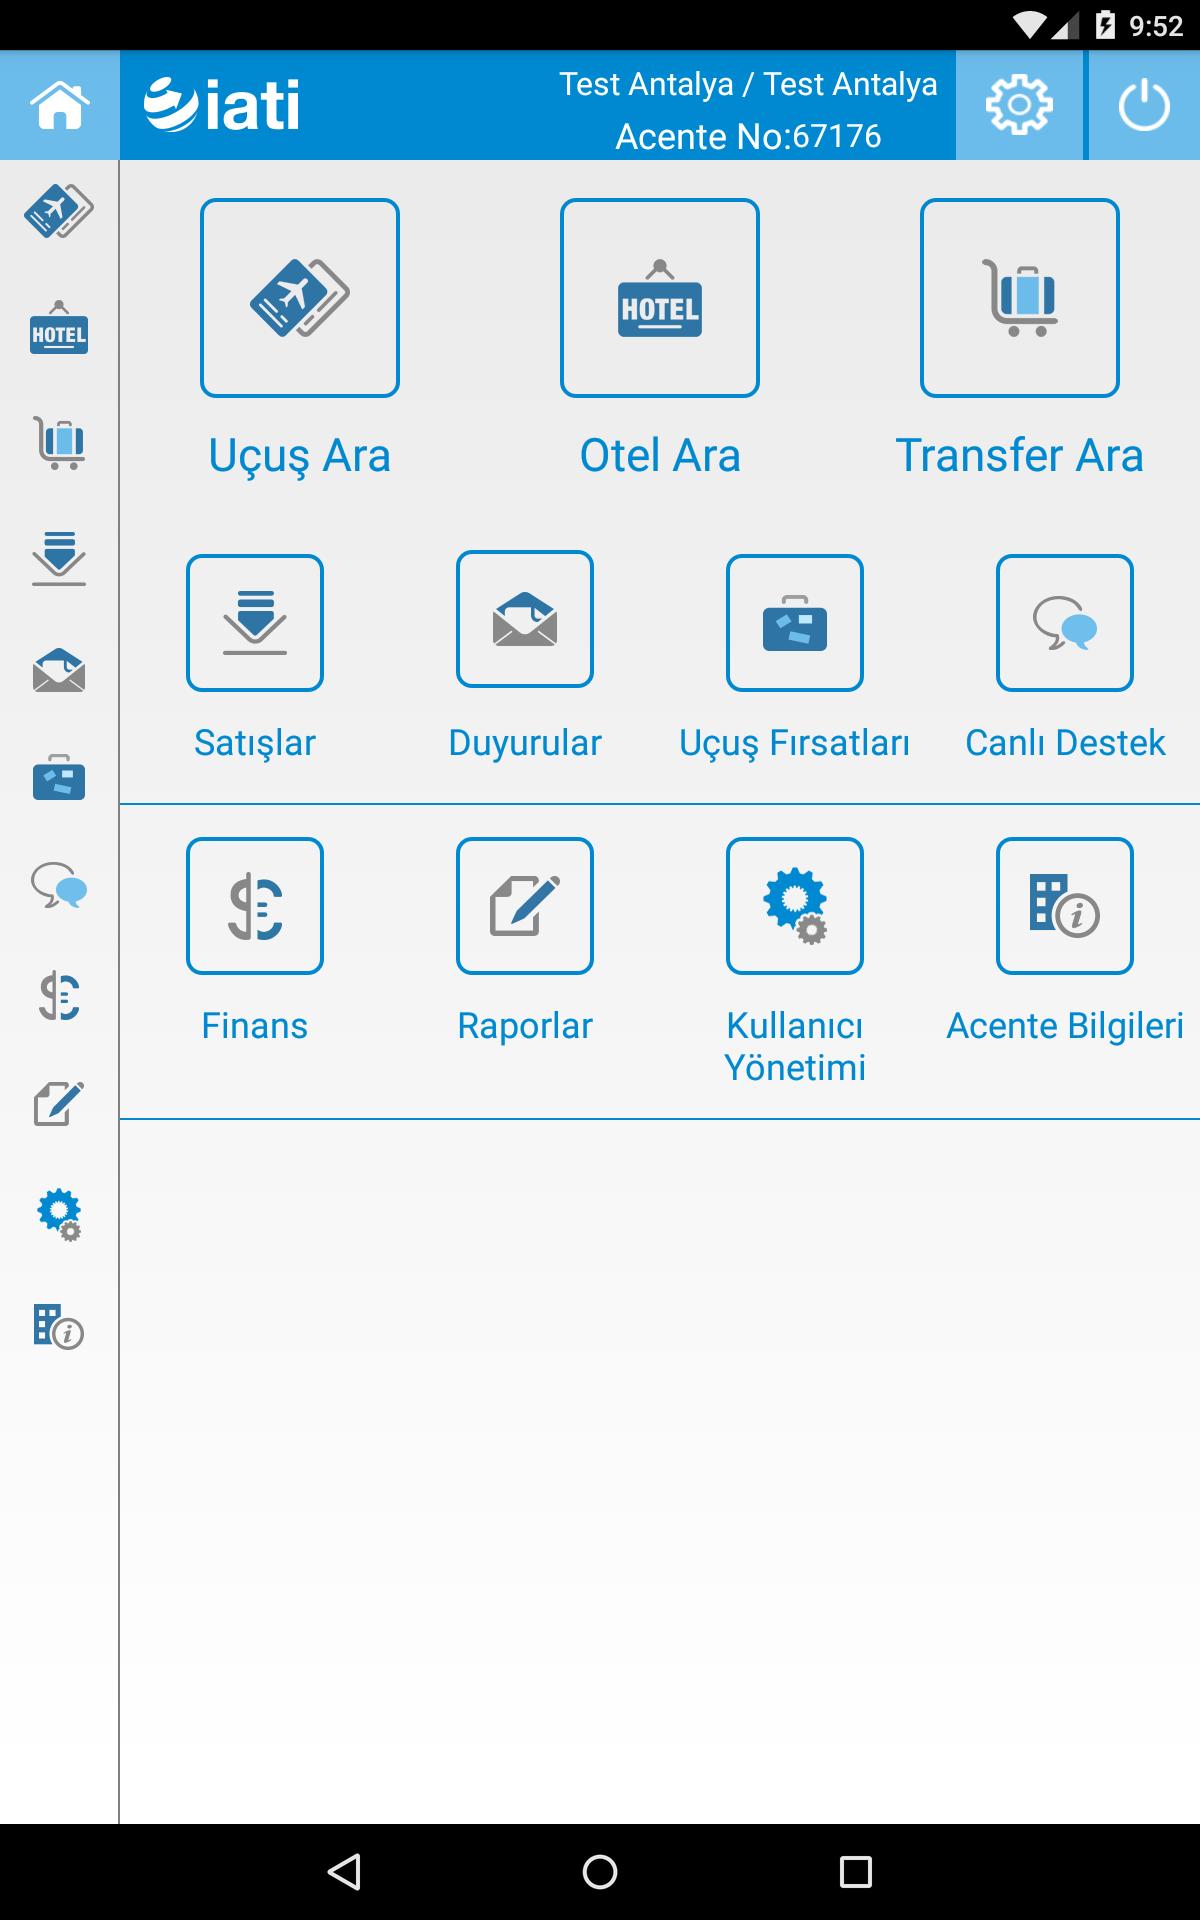
Task: Select the Duyurular label
Action: [525, 744]
